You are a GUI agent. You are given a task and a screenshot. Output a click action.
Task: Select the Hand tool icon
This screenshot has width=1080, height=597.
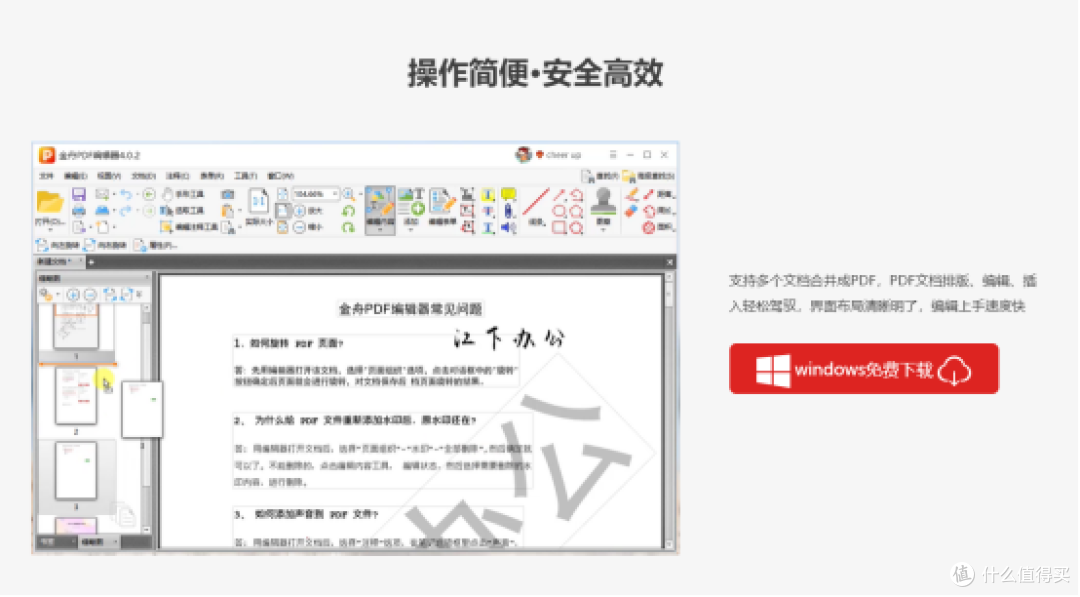point(167,194)
